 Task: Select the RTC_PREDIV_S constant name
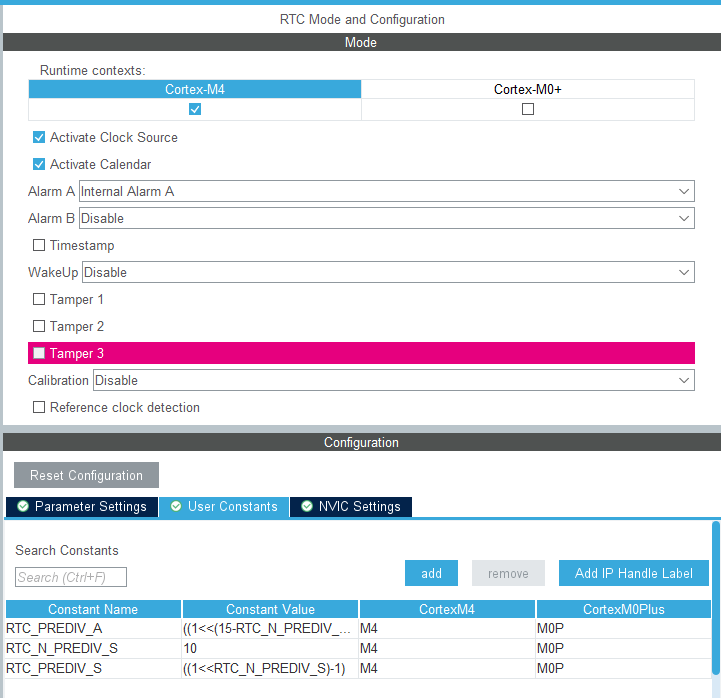(54, 669)
